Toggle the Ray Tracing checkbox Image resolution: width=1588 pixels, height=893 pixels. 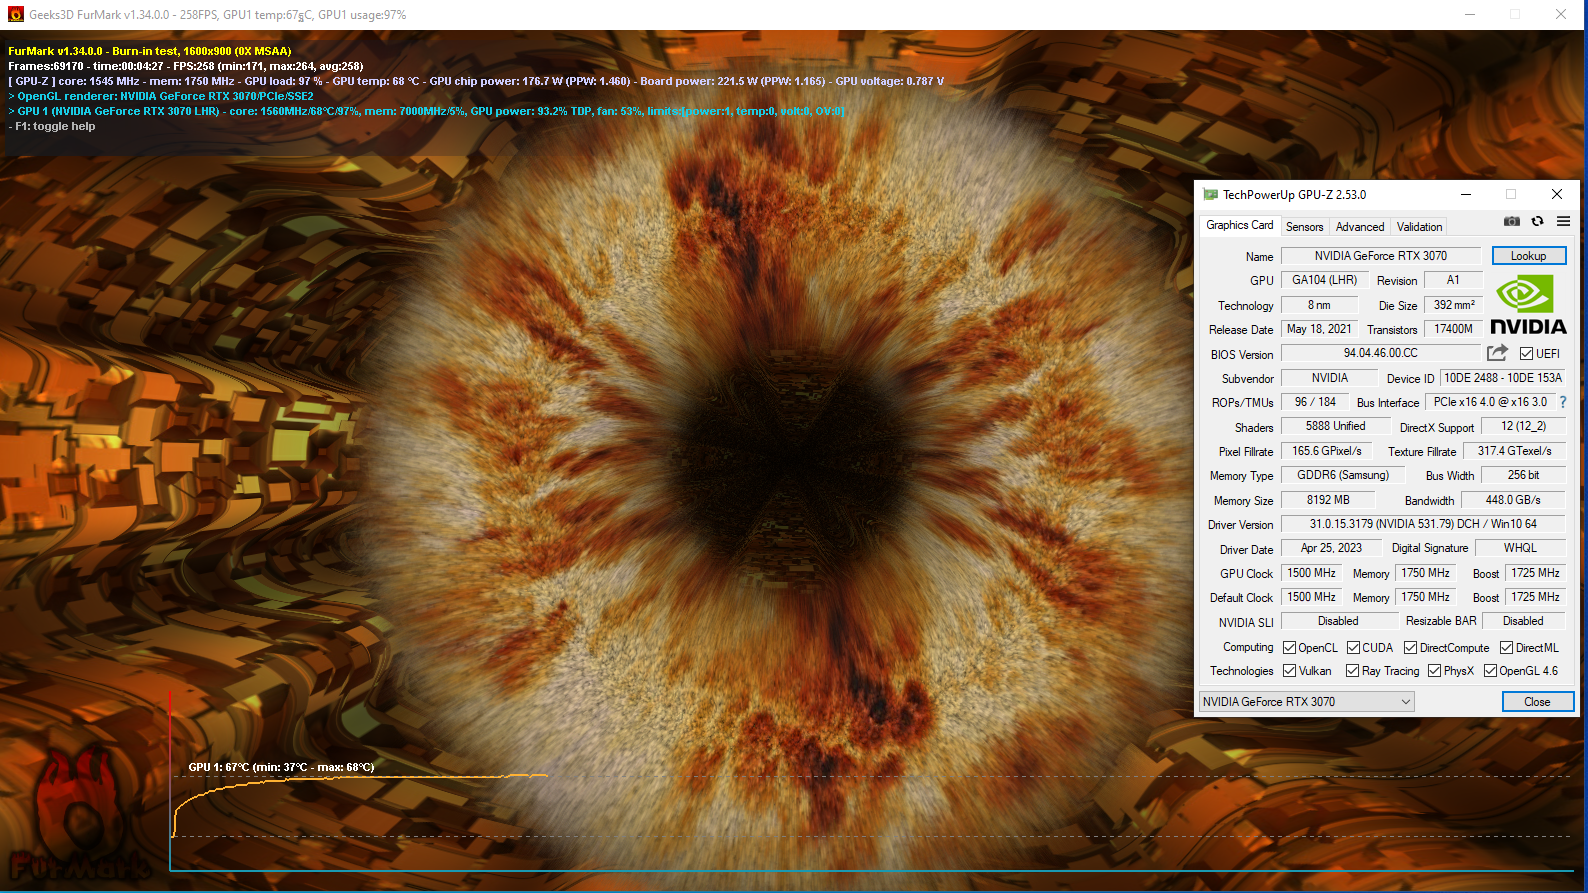1352,671
